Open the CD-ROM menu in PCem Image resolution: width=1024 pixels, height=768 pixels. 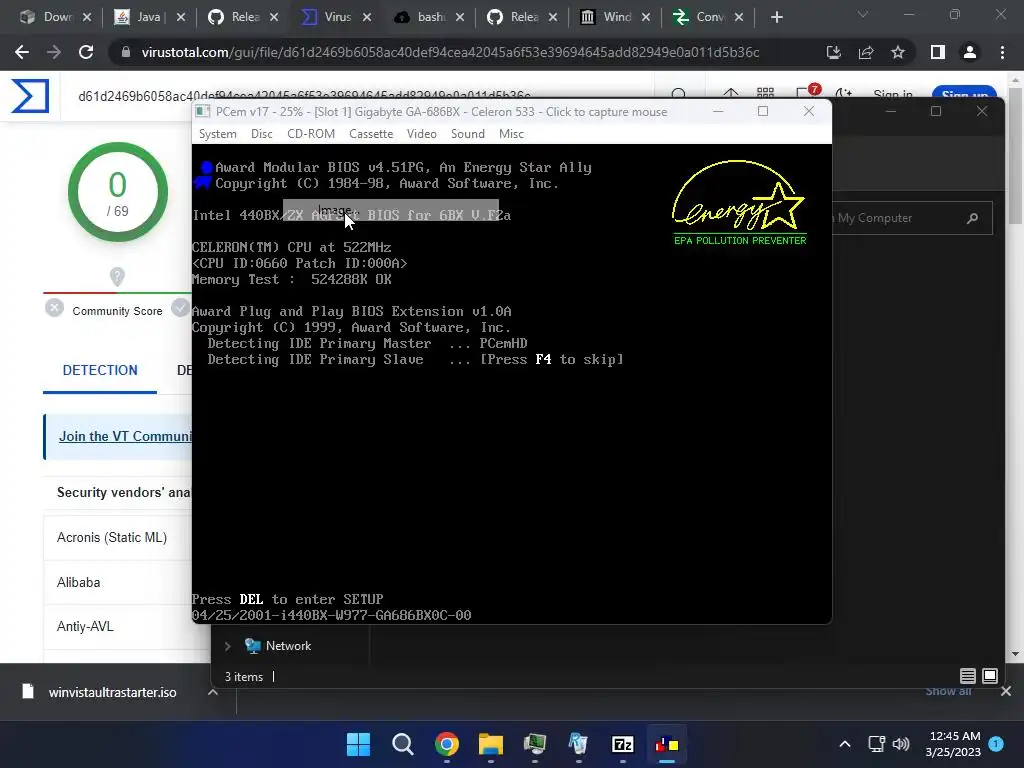pos(311,134)
